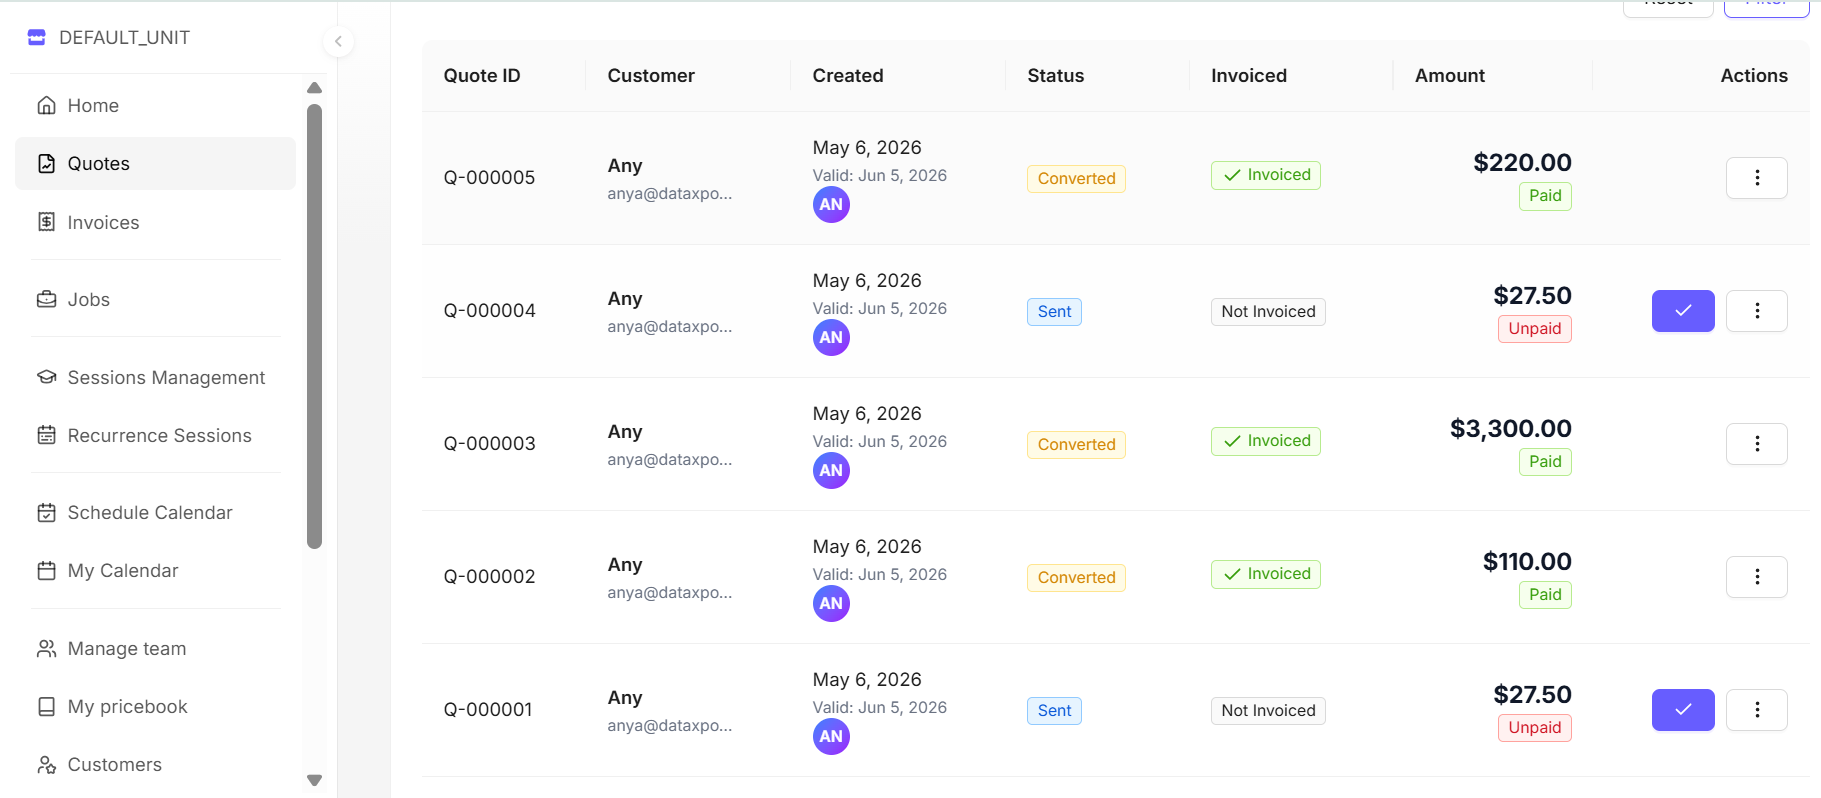Click sidebar scrollbar down arrow
Screen dimensions: 1821x798
(314, 780)
